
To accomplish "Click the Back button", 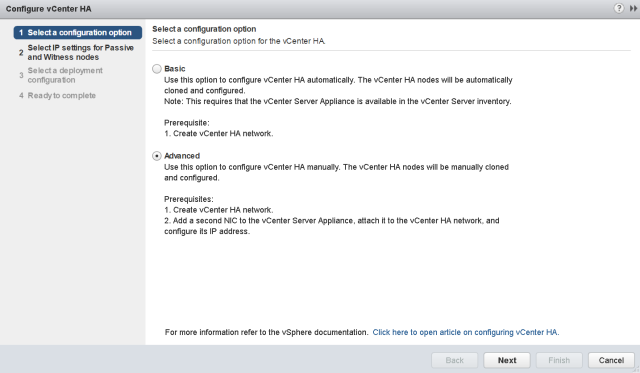I will (x=455, y=360).
